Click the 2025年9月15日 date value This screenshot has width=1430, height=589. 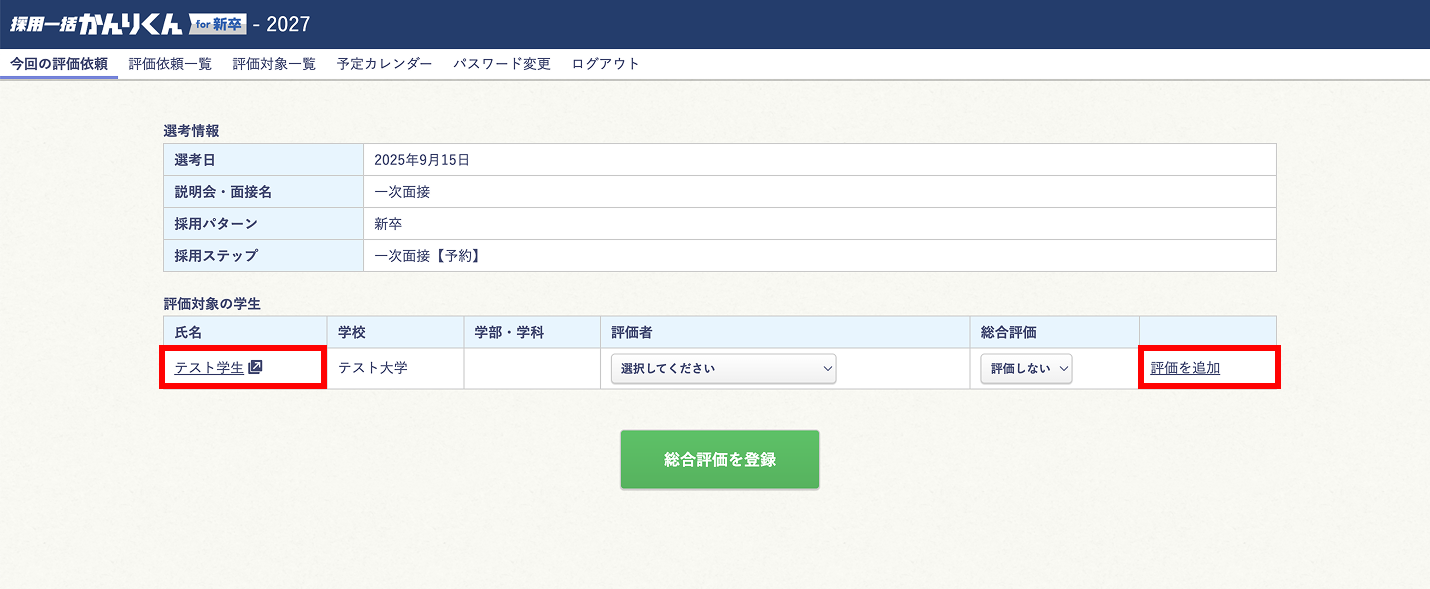pyautogui.click(x=421, y=160)
